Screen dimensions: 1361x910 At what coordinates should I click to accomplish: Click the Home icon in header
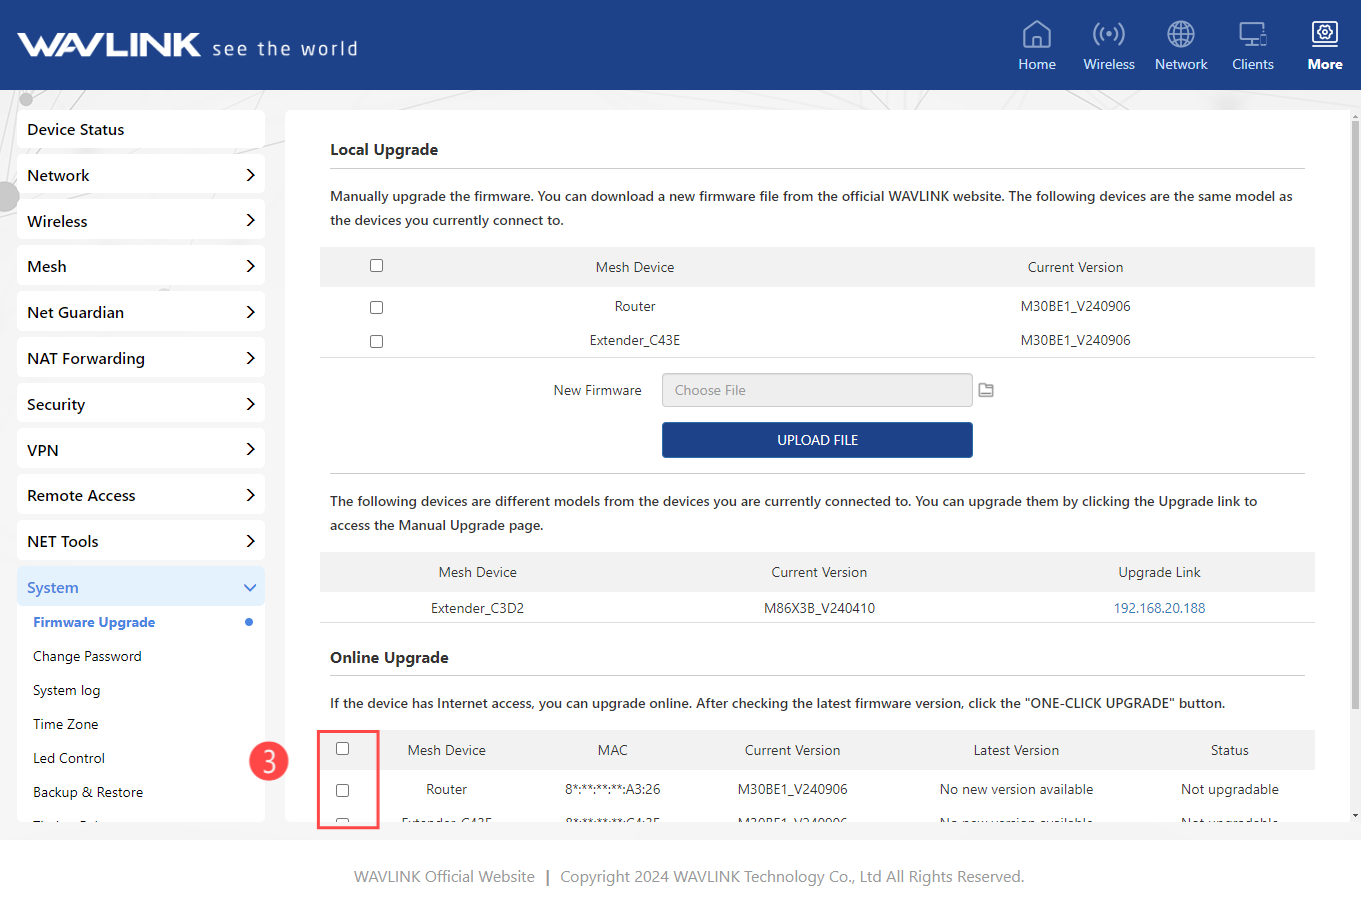click(1036, 35)
